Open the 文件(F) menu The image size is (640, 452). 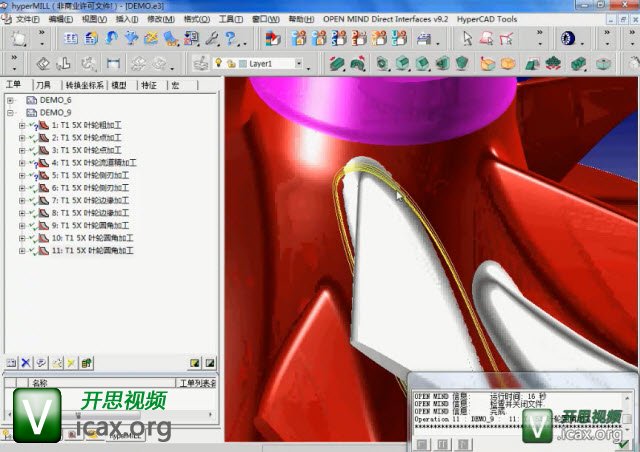click(x=28, y=19)
